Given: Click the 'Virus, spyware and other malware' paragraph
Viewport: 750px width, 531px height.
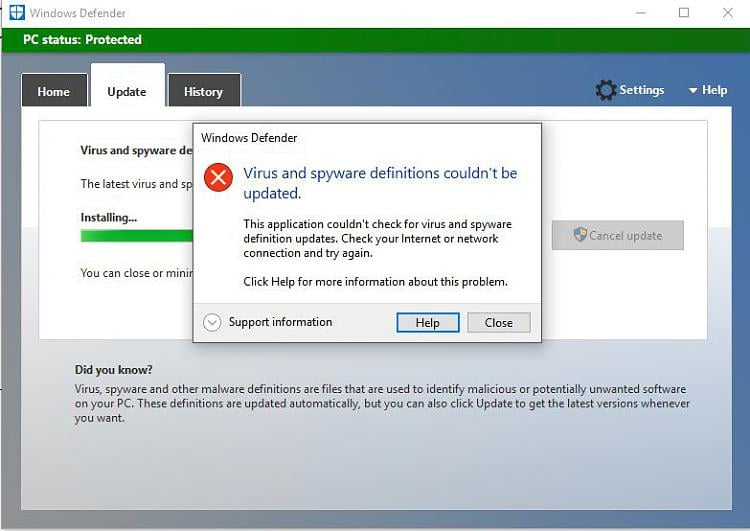Looking at the screenshot, I should tap(382, 403).
